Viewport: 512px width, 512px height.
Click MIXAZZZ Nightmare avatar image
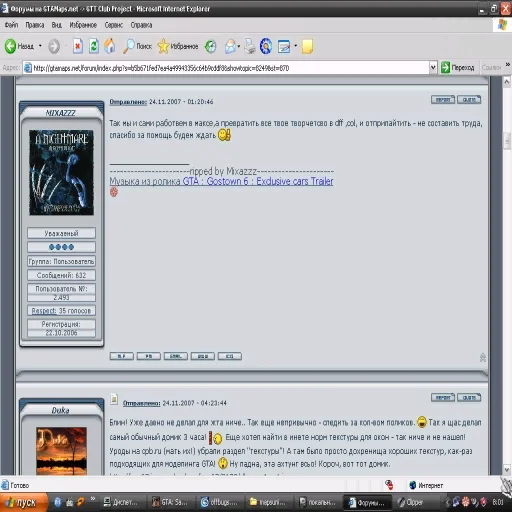(x=61, y=172)
